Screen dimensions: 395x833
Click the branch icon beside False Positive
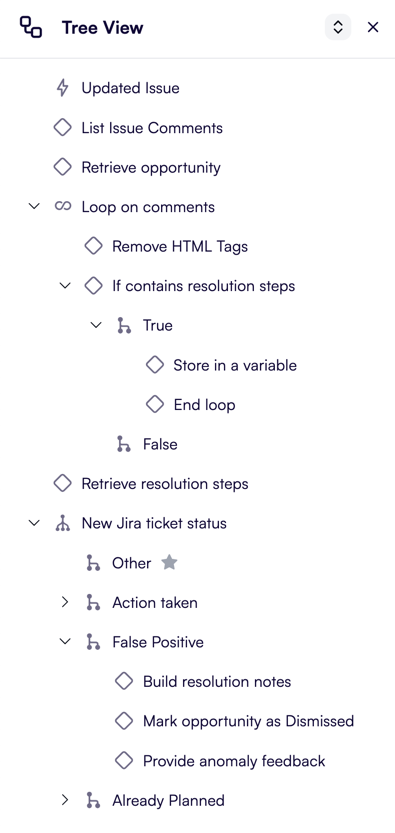[93, 642]
